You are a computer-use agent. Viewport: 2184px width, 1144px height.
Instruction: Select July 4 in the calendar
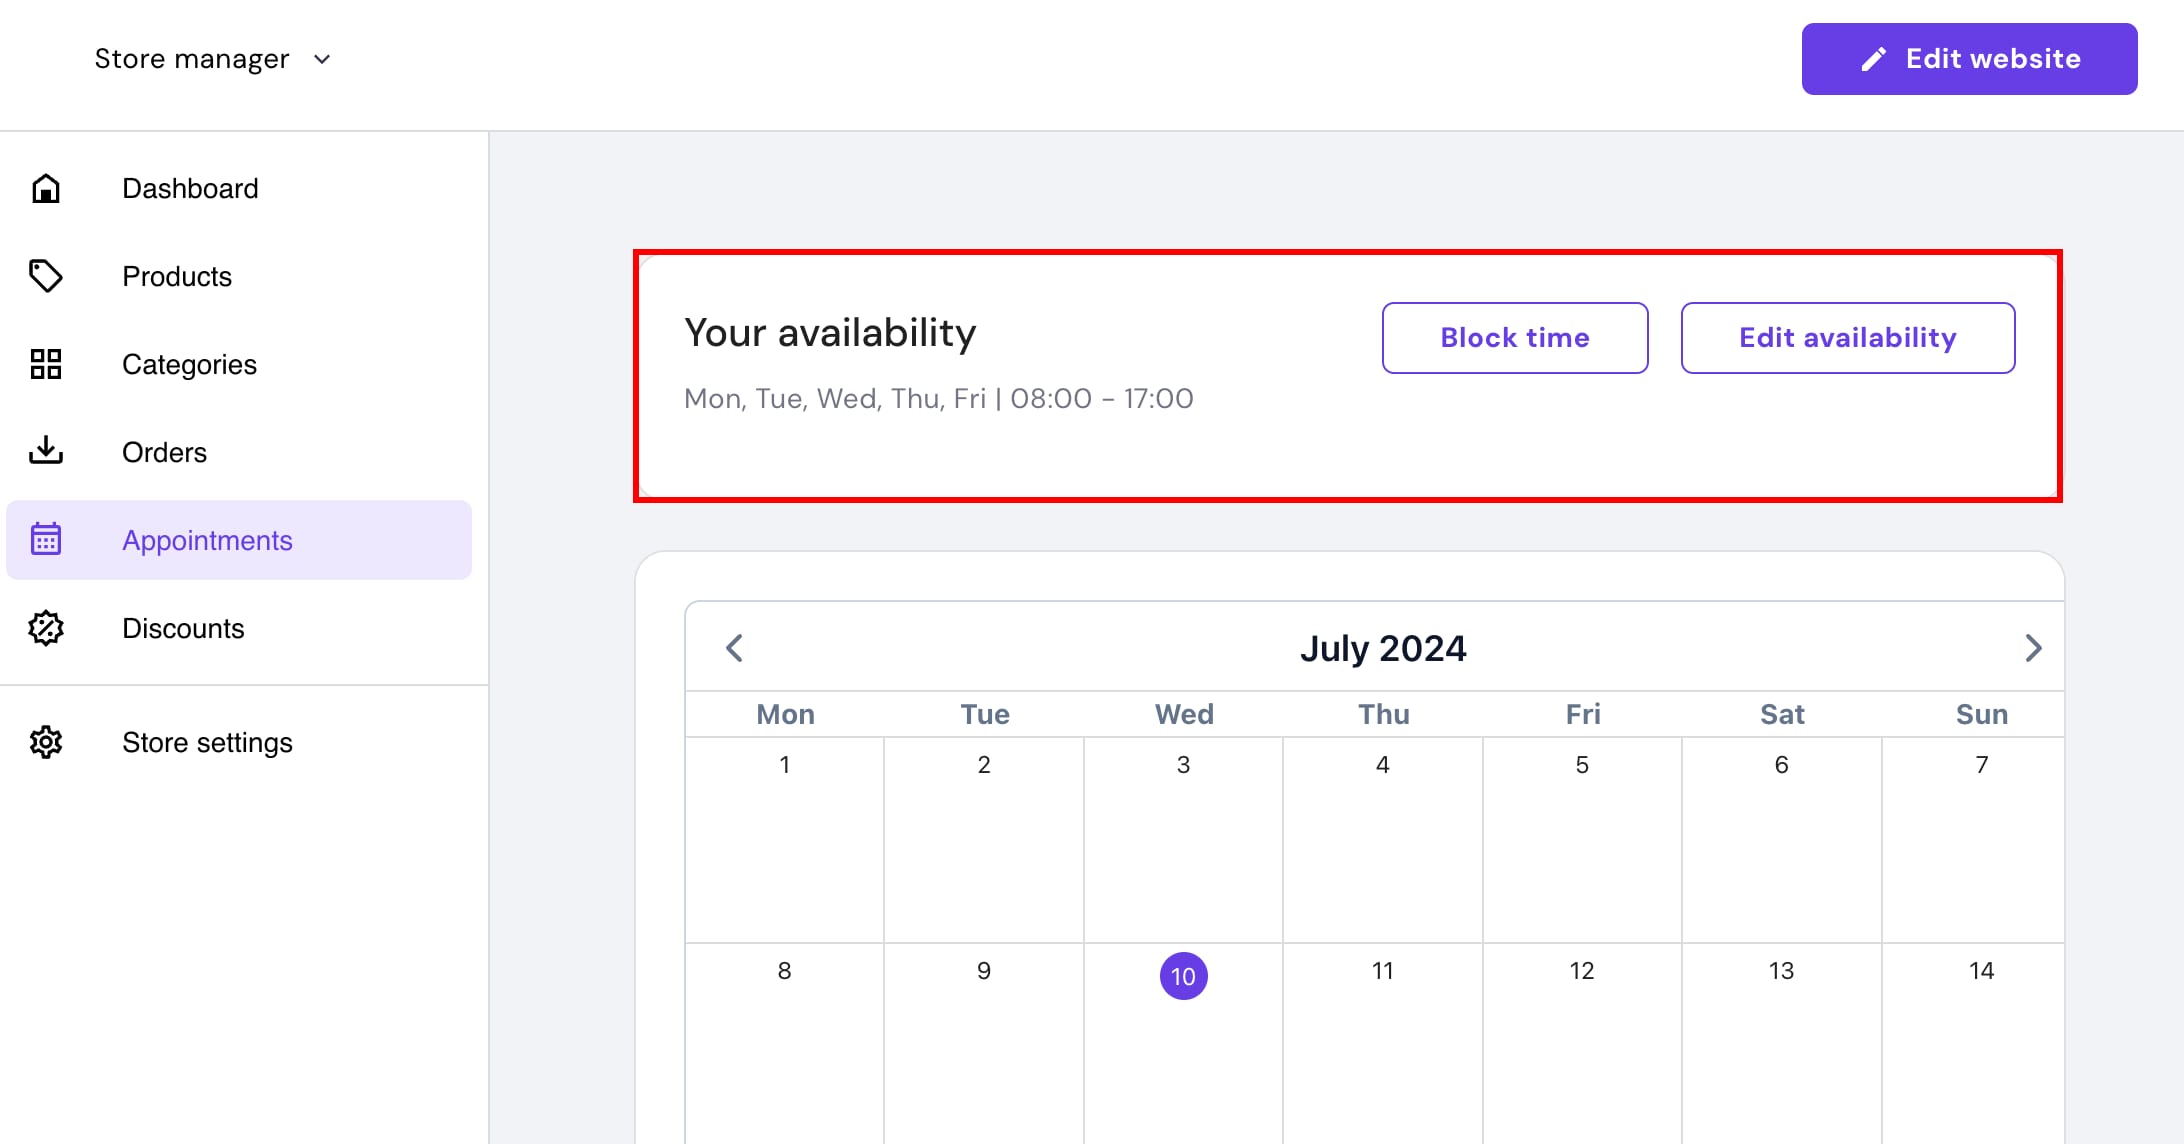[1382, 840]
